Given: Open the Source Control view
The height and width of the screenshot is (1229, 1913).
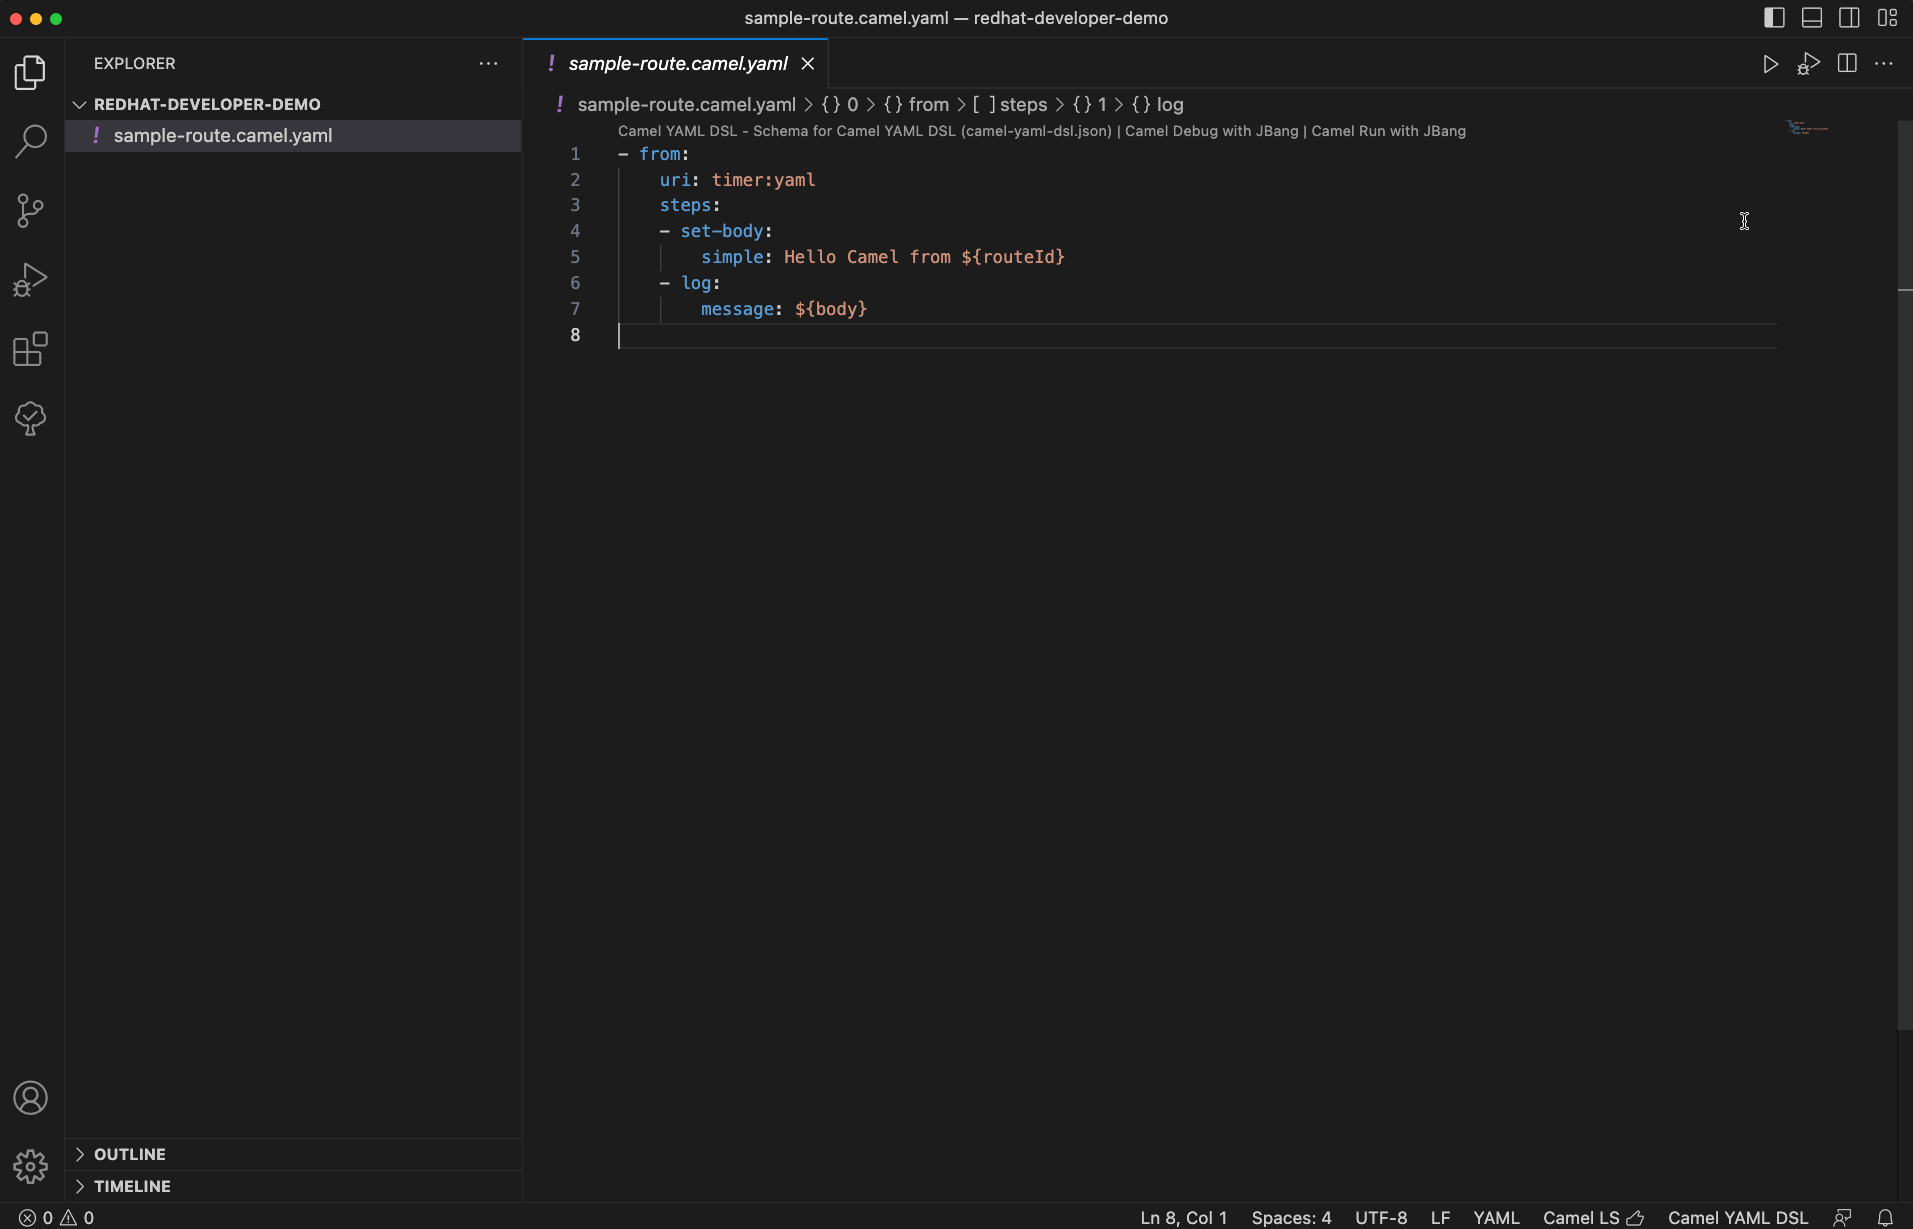Looking at the screenshot, I should (x=31, y=210).
